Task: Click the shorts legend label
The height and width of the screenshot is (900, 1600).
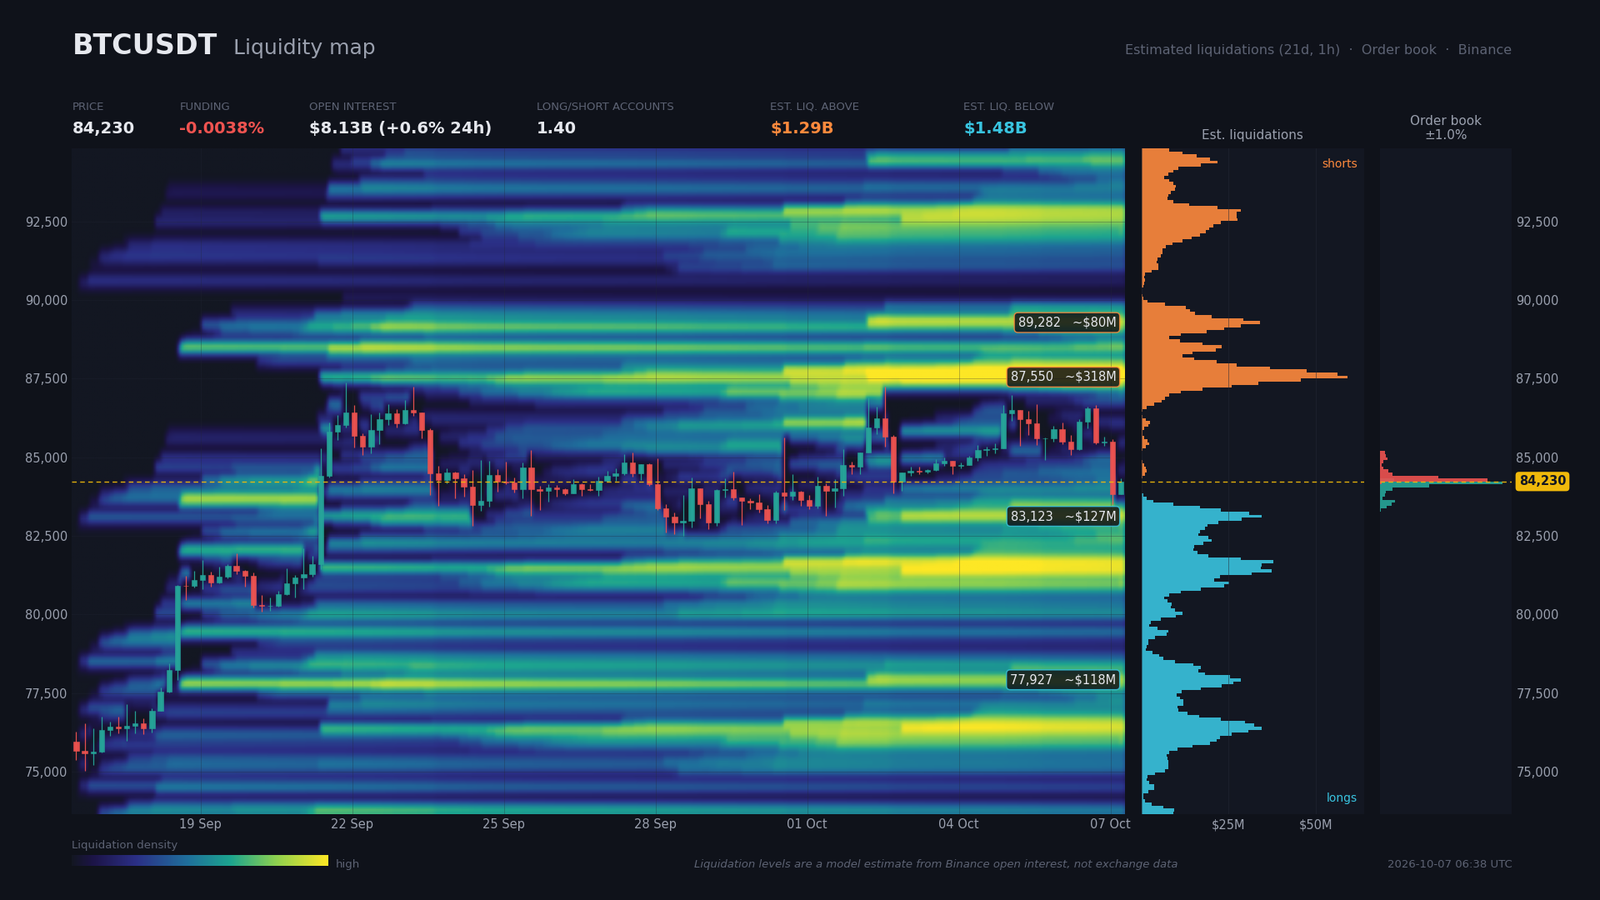Action: click(1339, 164)
